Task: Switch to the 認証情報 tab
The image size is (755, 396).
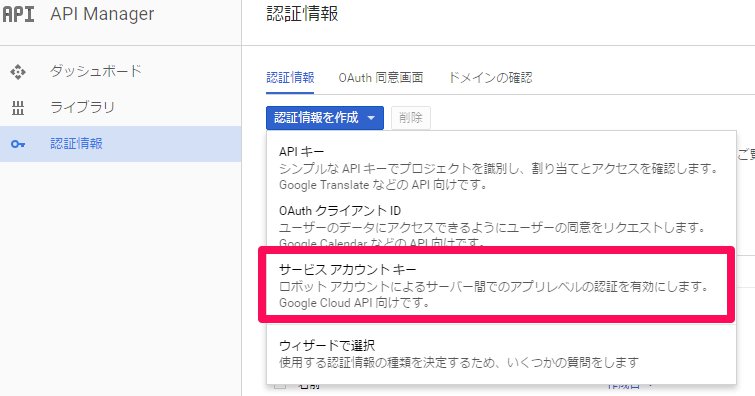Action: [290, 78]
